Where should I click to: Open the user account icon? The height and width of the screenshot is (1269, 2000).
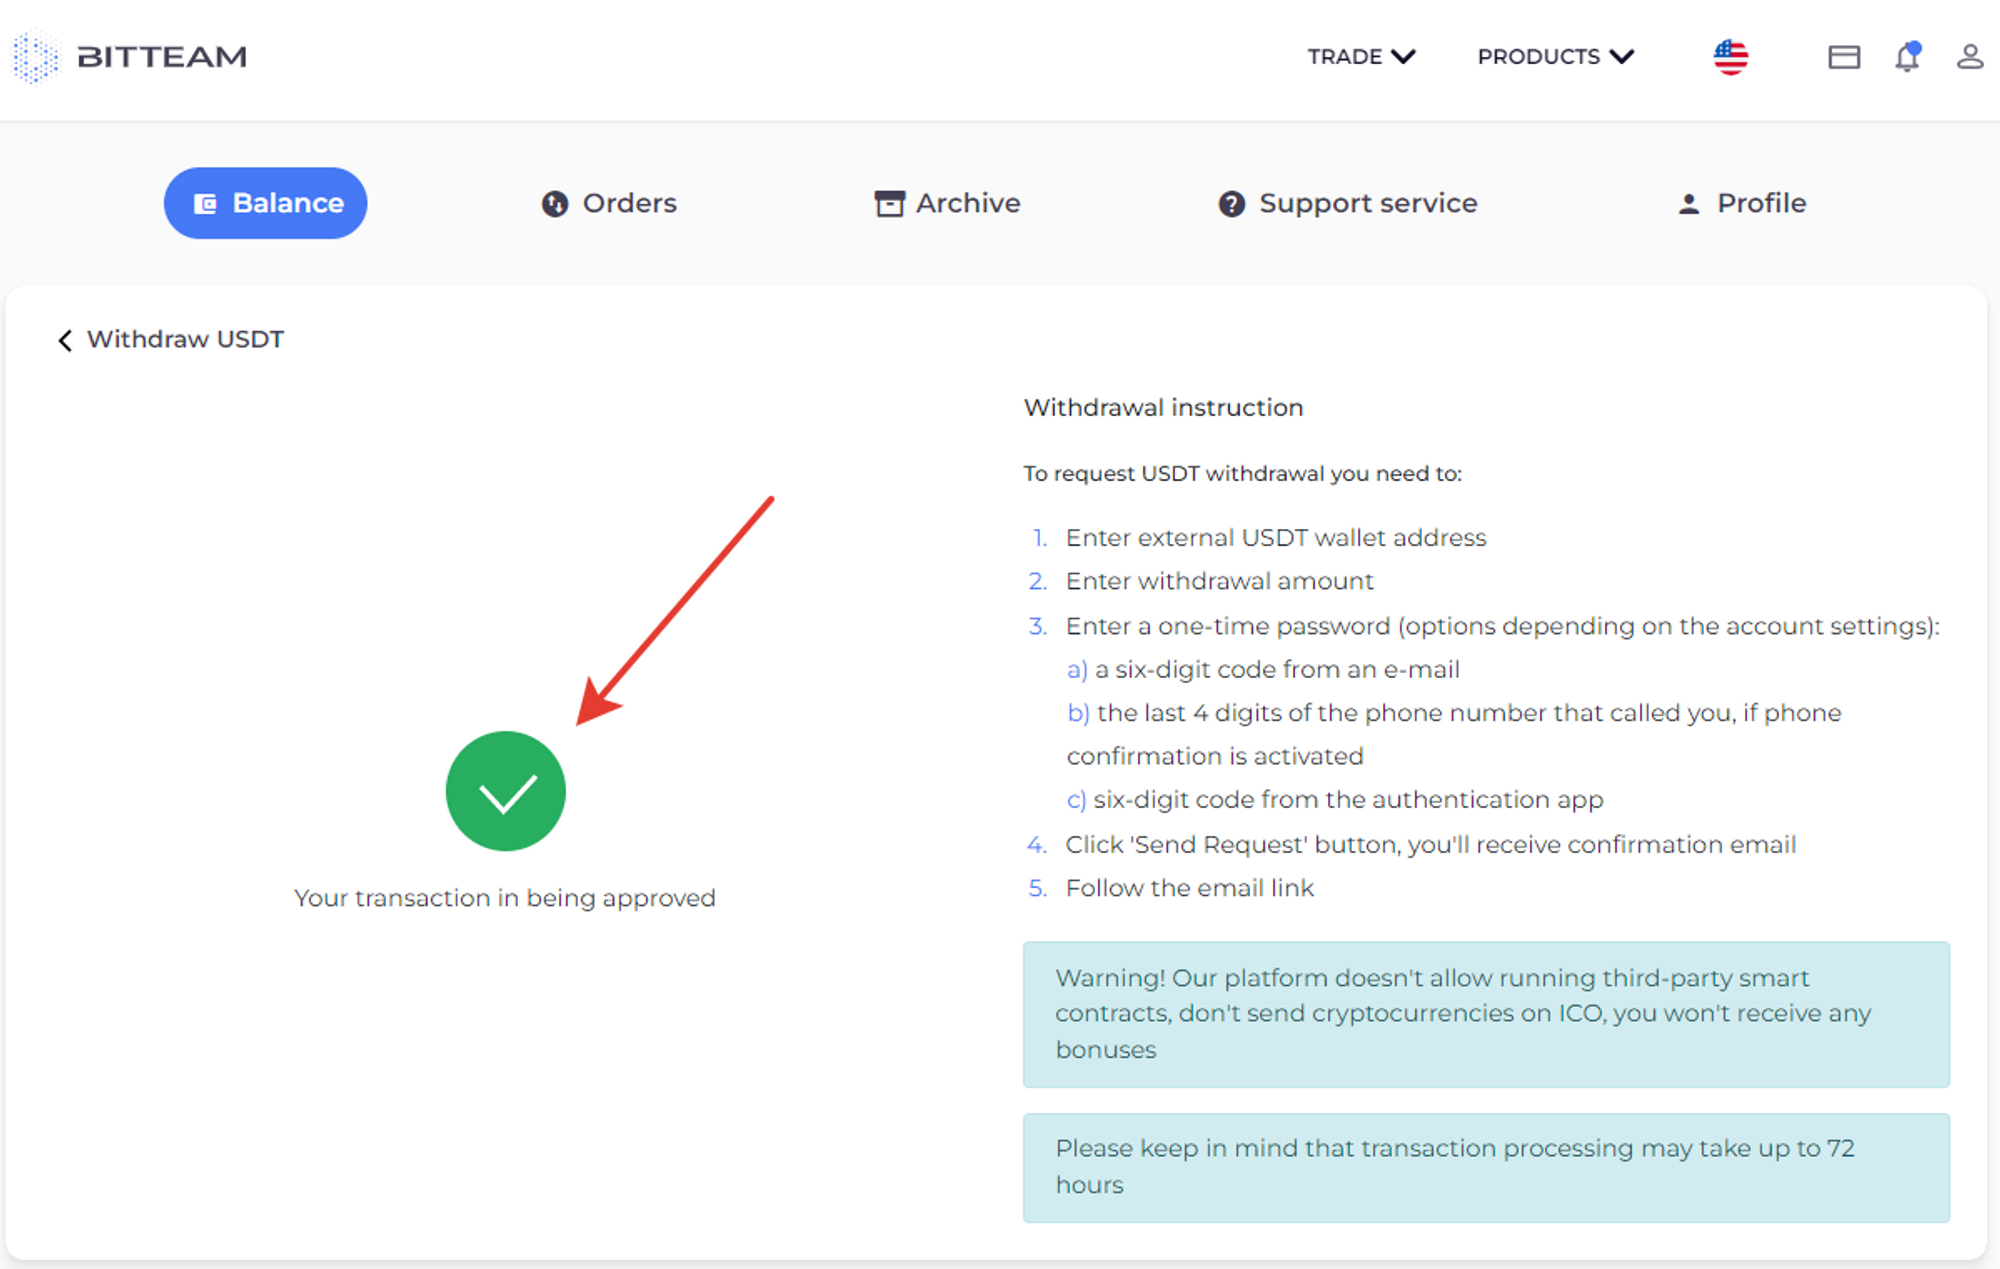point(1970,57)
